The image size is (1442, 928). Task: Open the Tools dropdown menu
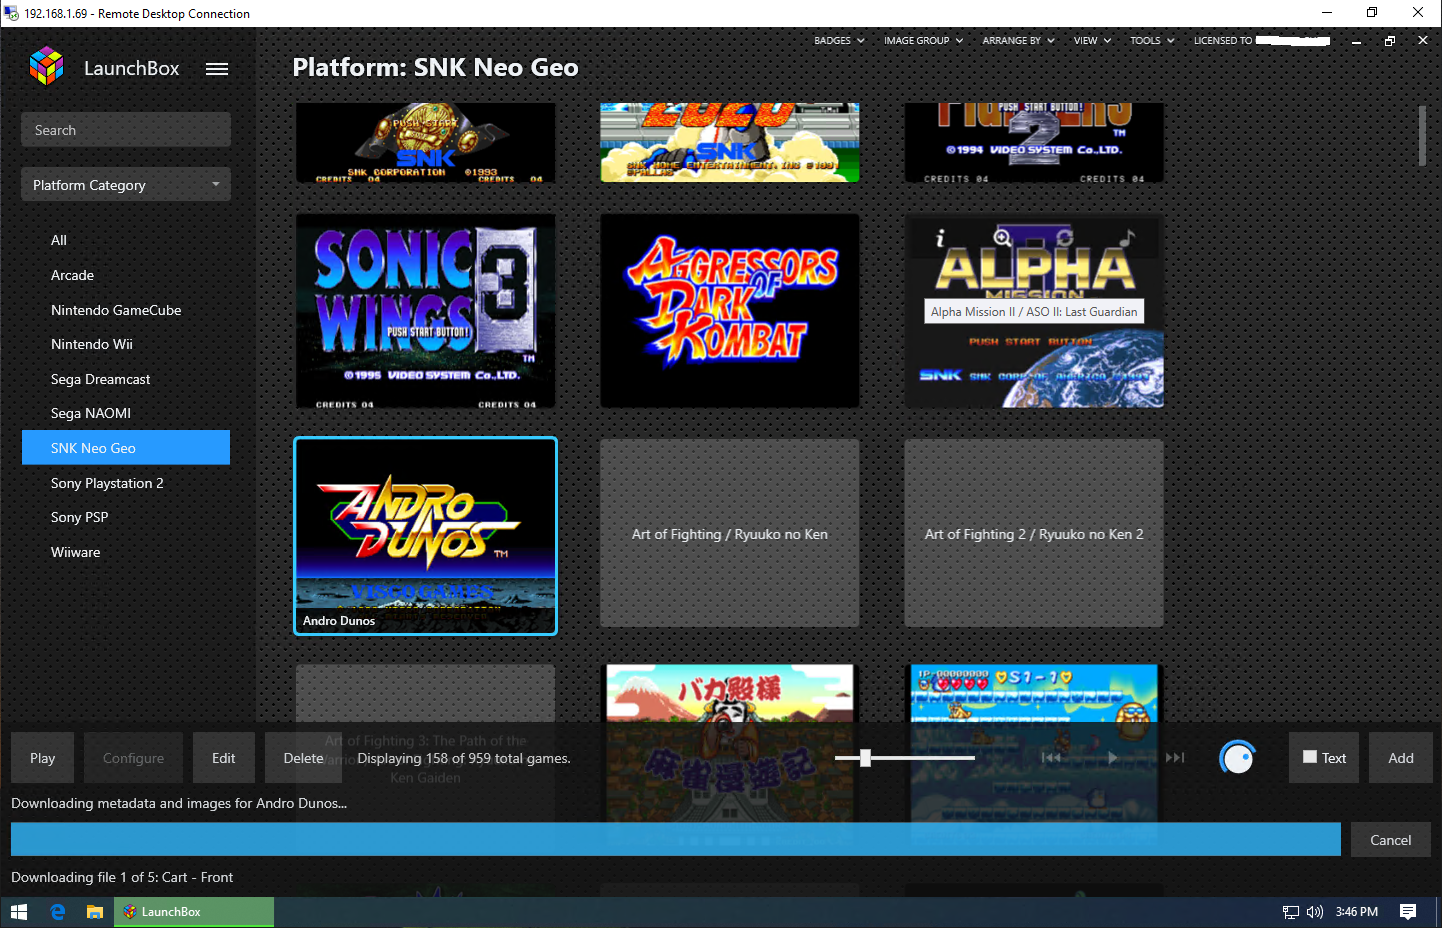click(x=1153, y=41)
